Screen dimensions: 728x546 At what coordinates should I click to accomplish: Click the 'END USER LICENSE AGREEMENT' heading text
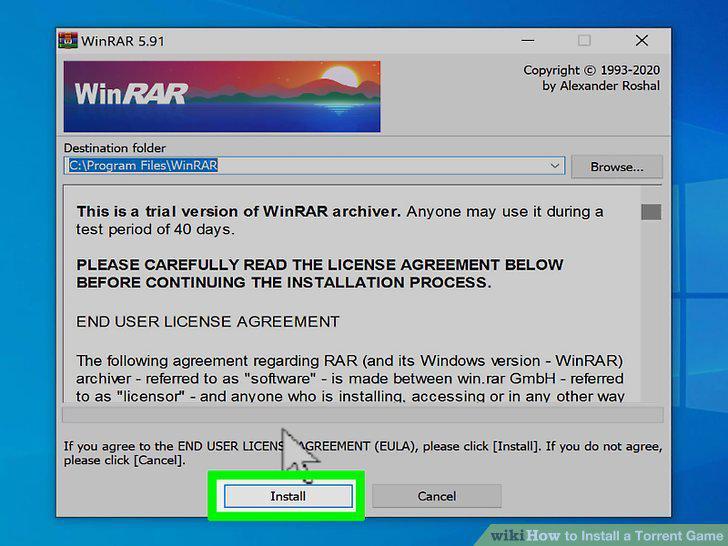(x=208, y=322)
